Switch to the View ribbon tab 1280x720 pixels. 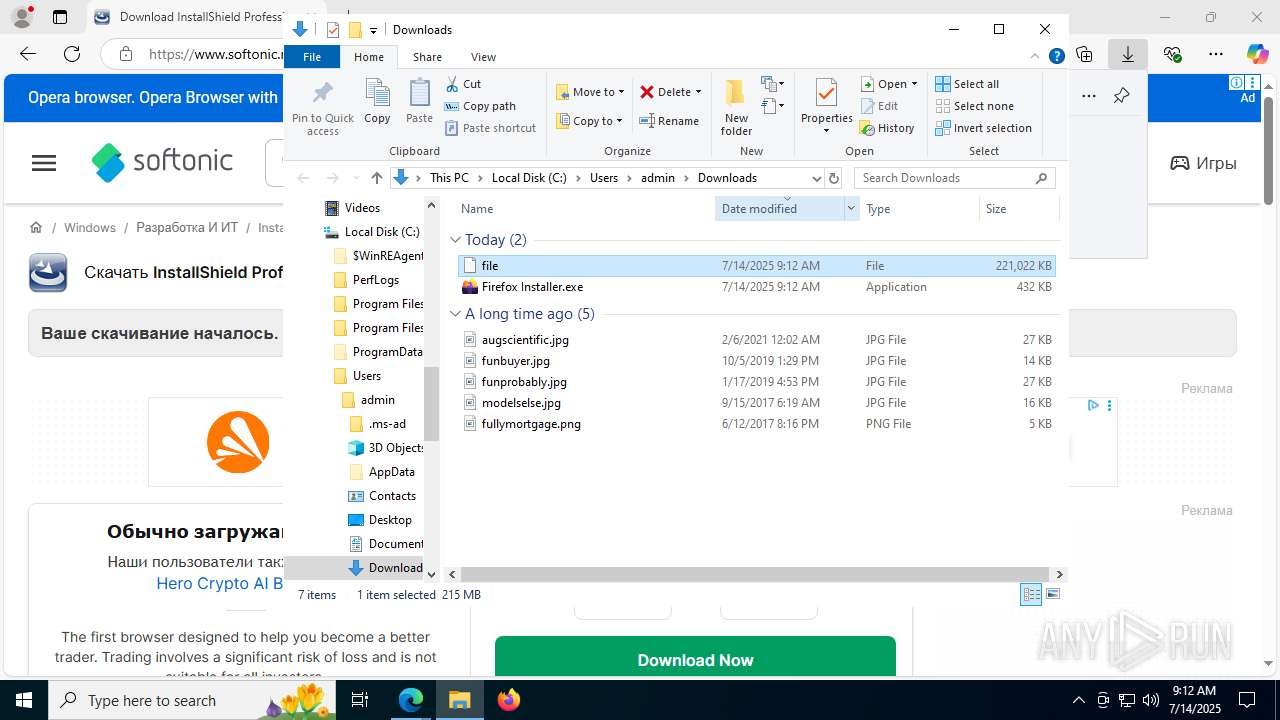pos(483,57)
